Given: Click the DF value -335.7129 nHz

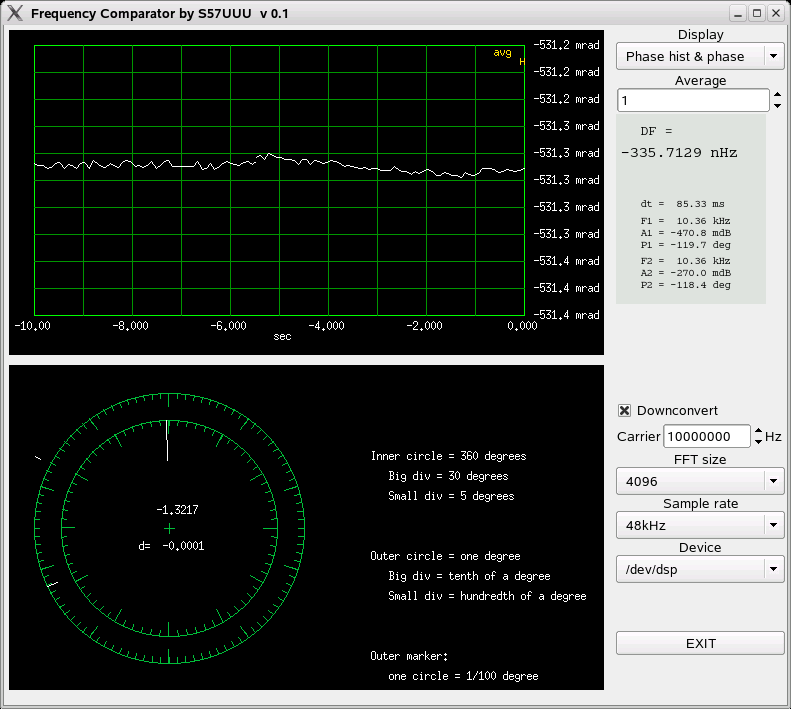Looking at the screenshot, I should coord(679,153).
